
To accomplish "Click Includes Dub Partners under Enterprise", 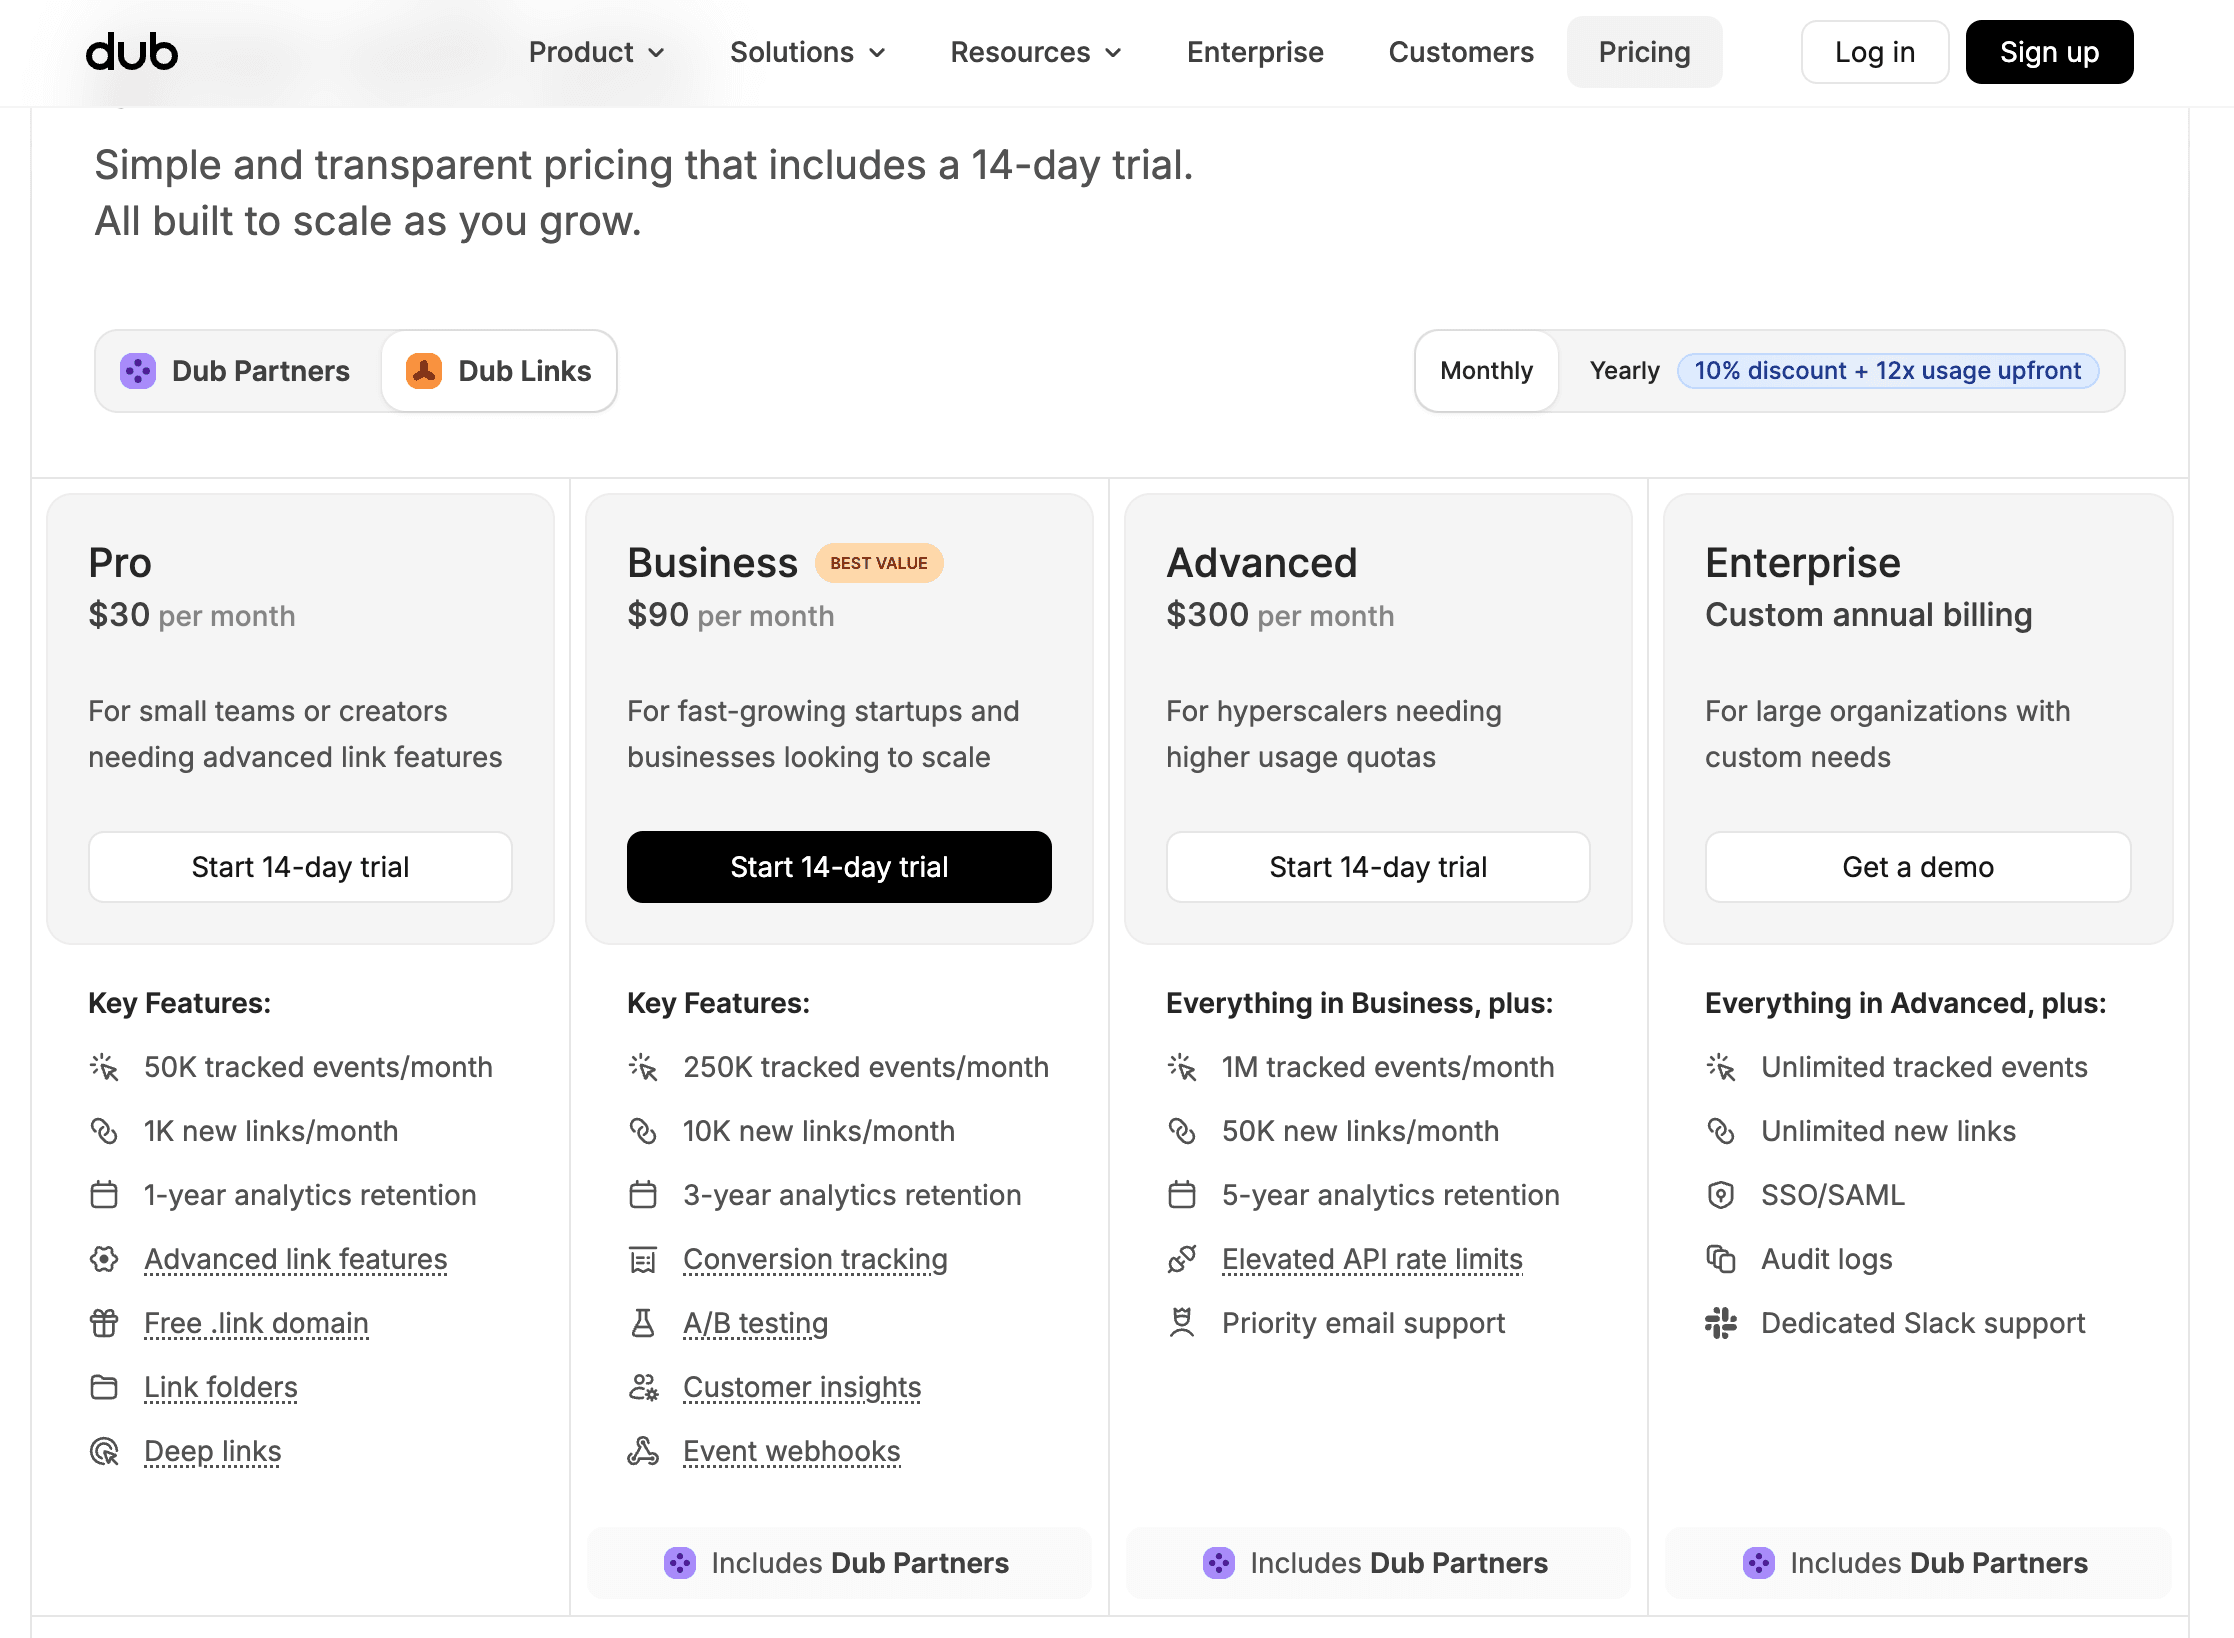I will (x=1918, y=1563).
